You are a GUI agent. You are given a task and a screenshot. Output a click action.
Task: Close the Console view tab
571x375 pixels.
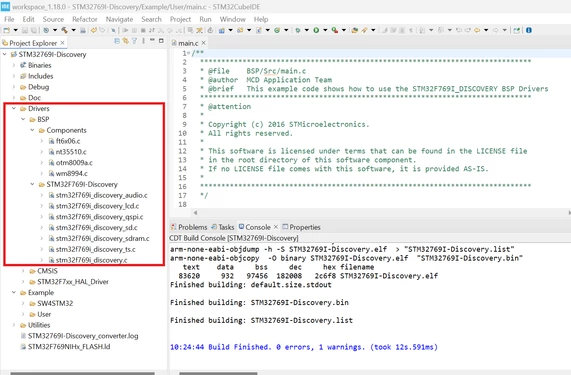[x=276, y=226]
